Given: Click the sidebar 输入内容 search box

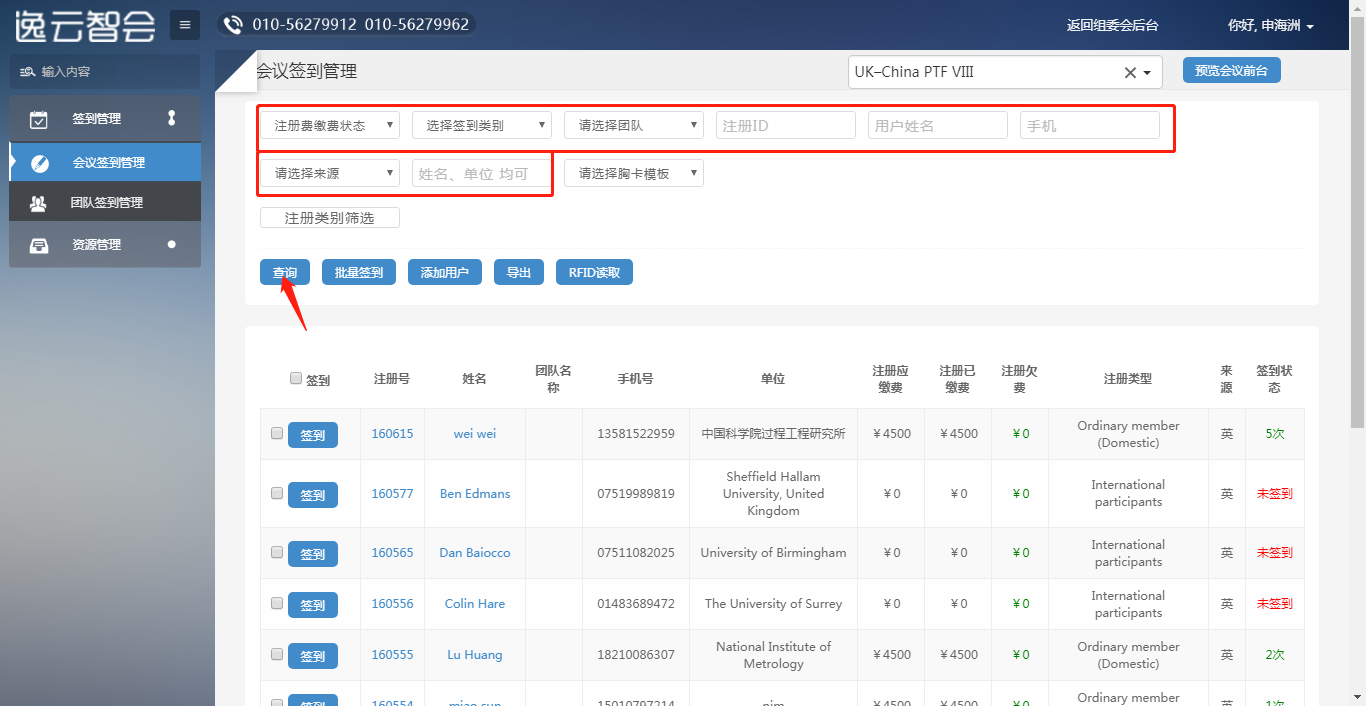Looking at the screenshot, I should point(105,72).
